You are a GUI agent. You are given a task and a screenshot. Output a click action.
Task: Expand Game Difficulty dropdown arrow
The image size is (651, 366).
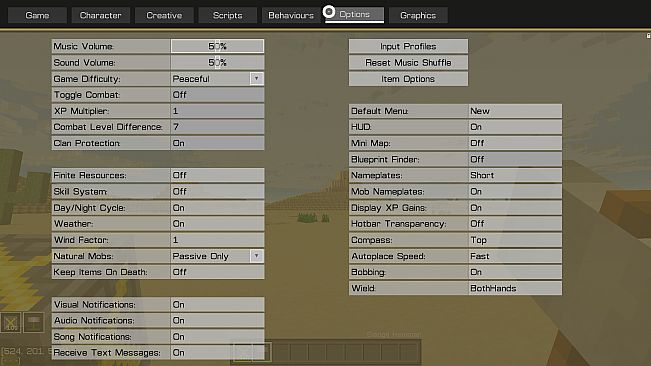[x=257, y=78]
